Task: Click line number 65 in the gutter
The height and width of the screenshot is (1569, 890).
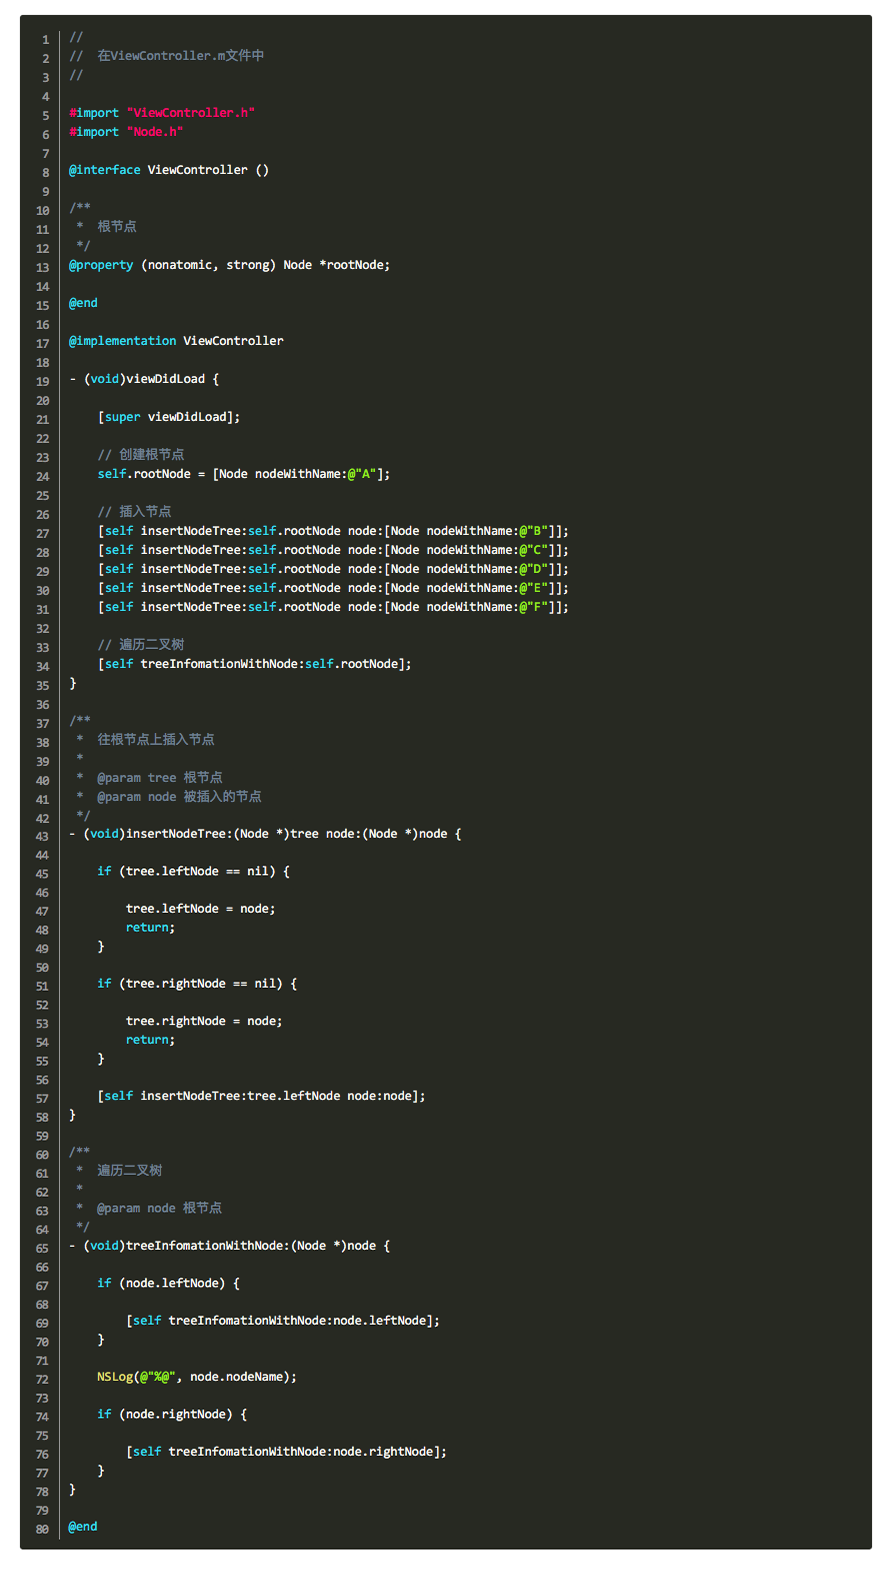Action: coord(42,1249)
